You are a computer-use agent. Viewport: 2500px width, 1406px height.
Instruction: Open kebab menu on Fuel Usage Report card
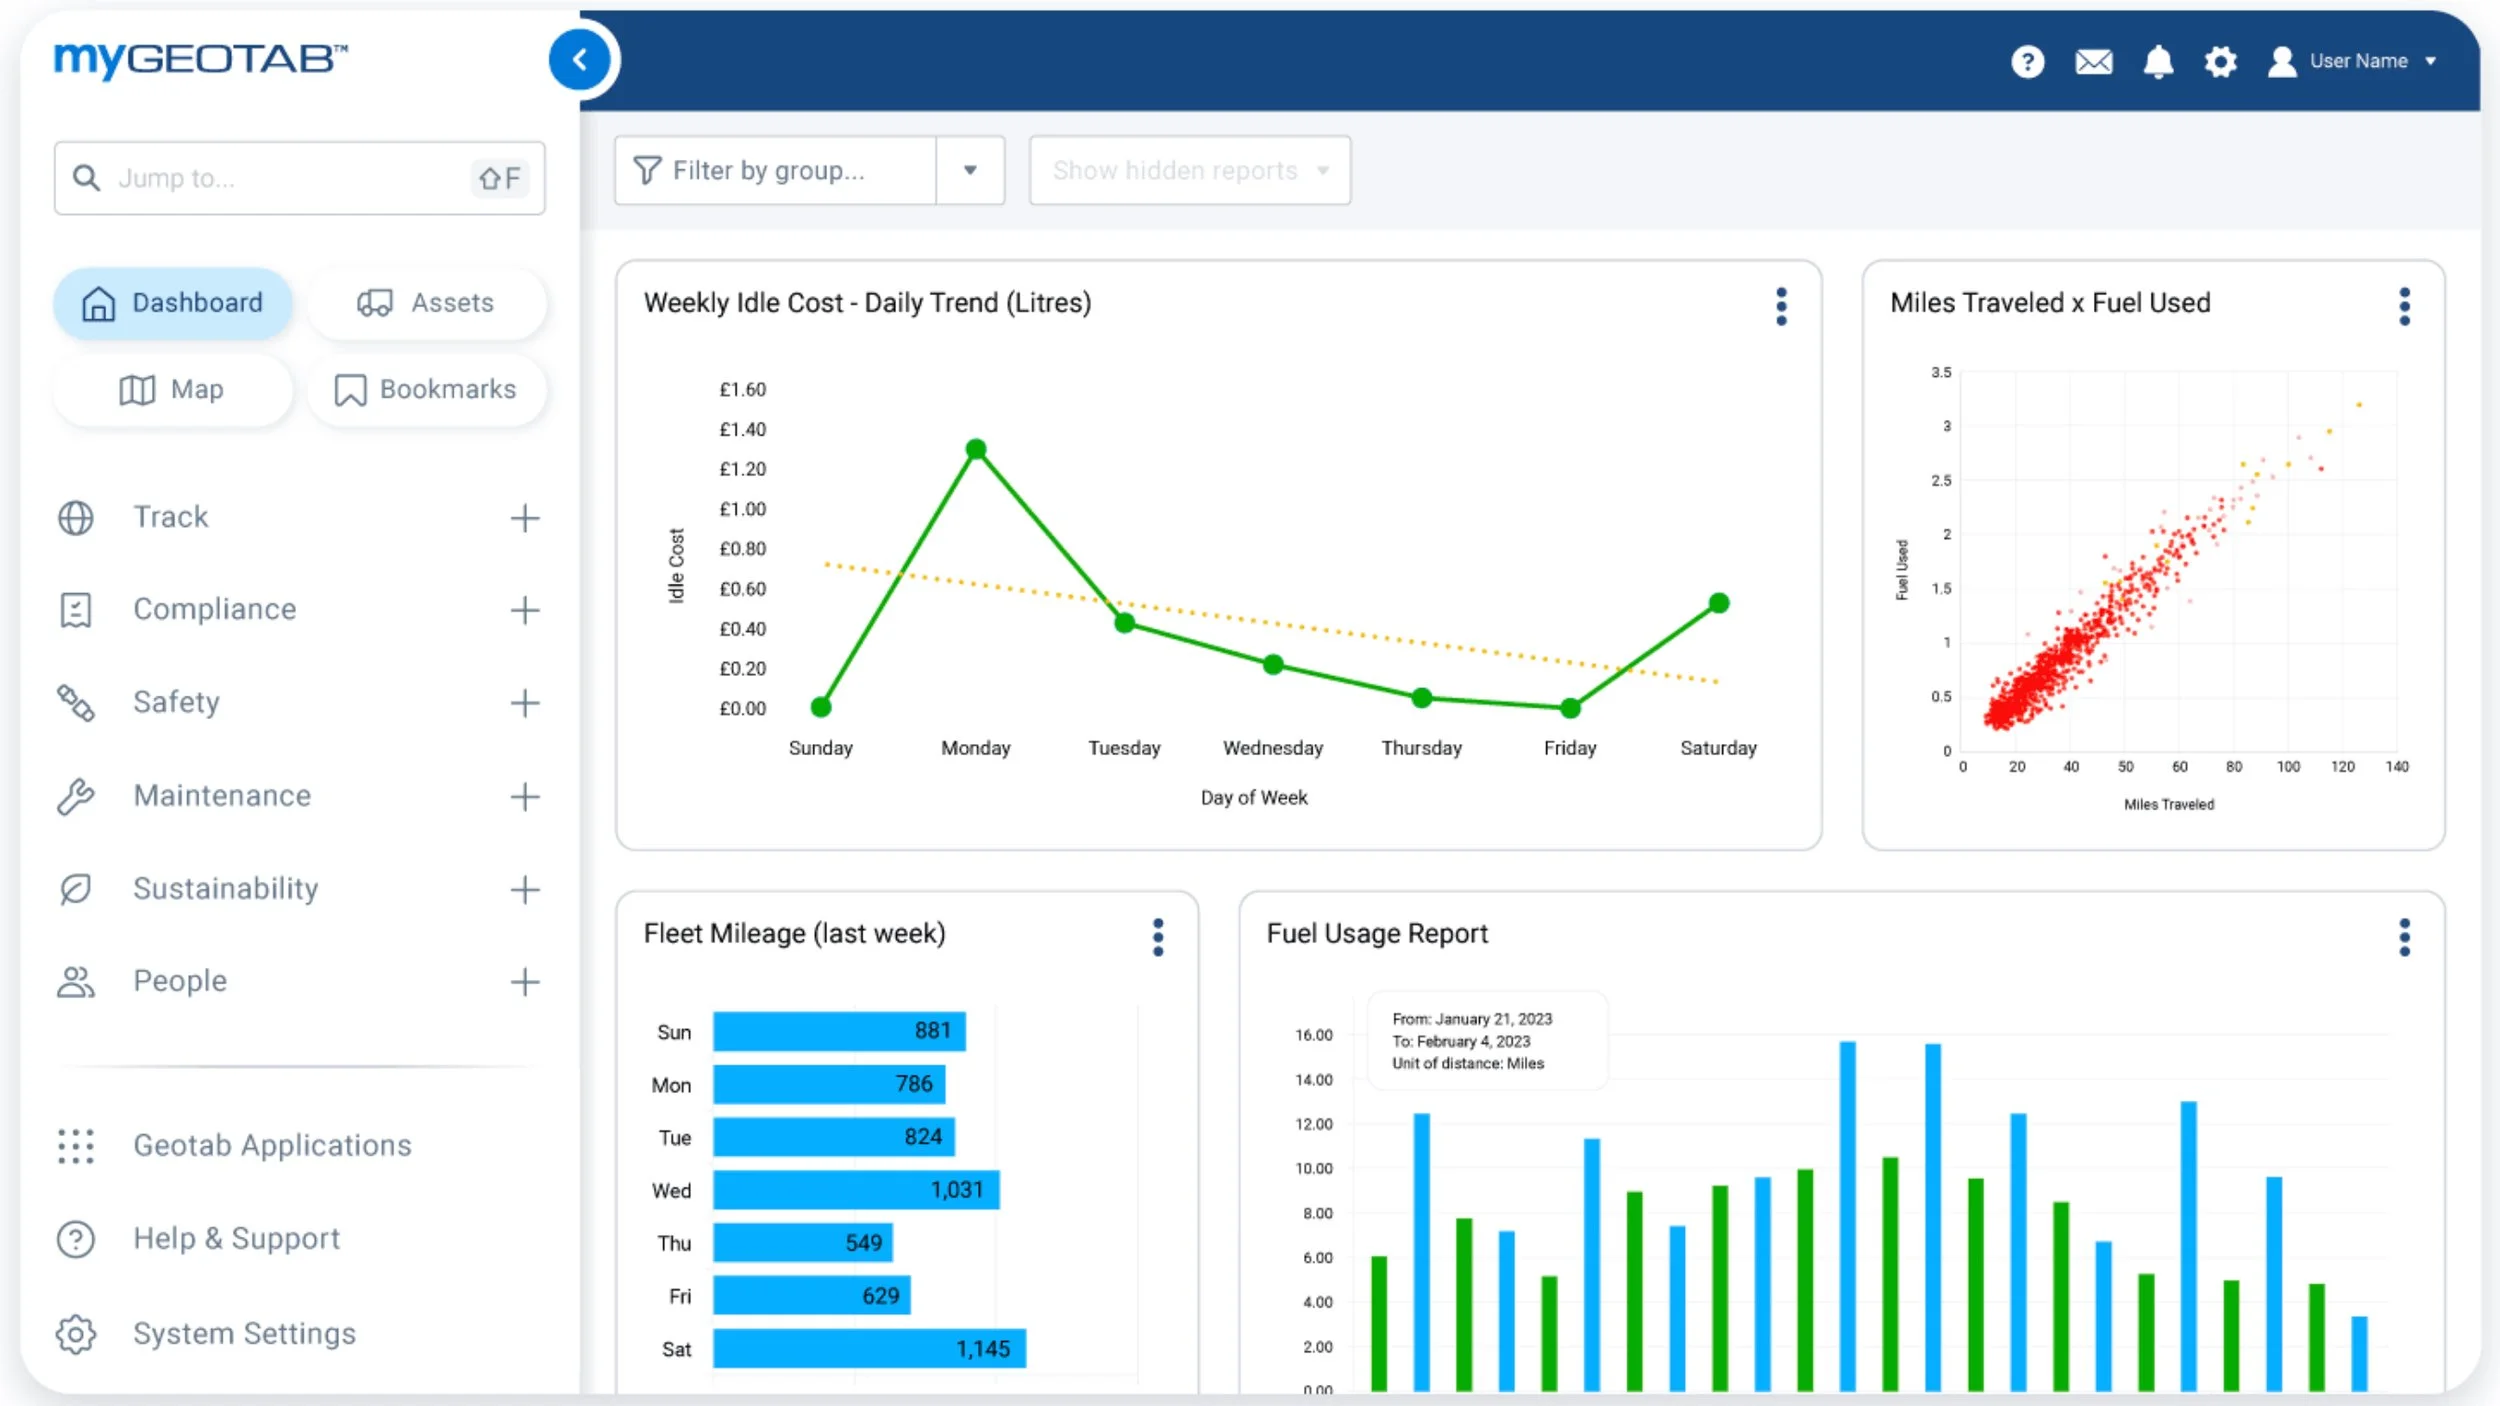[x=2404, y=937]
